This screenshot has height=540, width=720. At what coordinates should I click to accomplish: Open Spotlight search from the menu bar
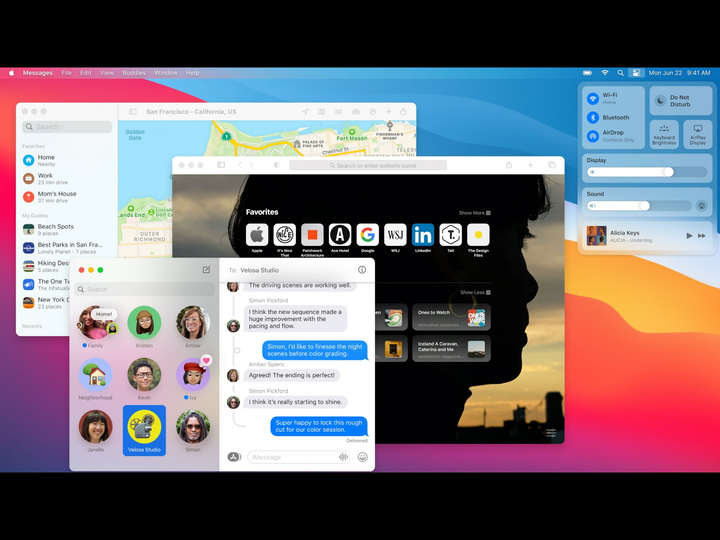tap(620, 73)
